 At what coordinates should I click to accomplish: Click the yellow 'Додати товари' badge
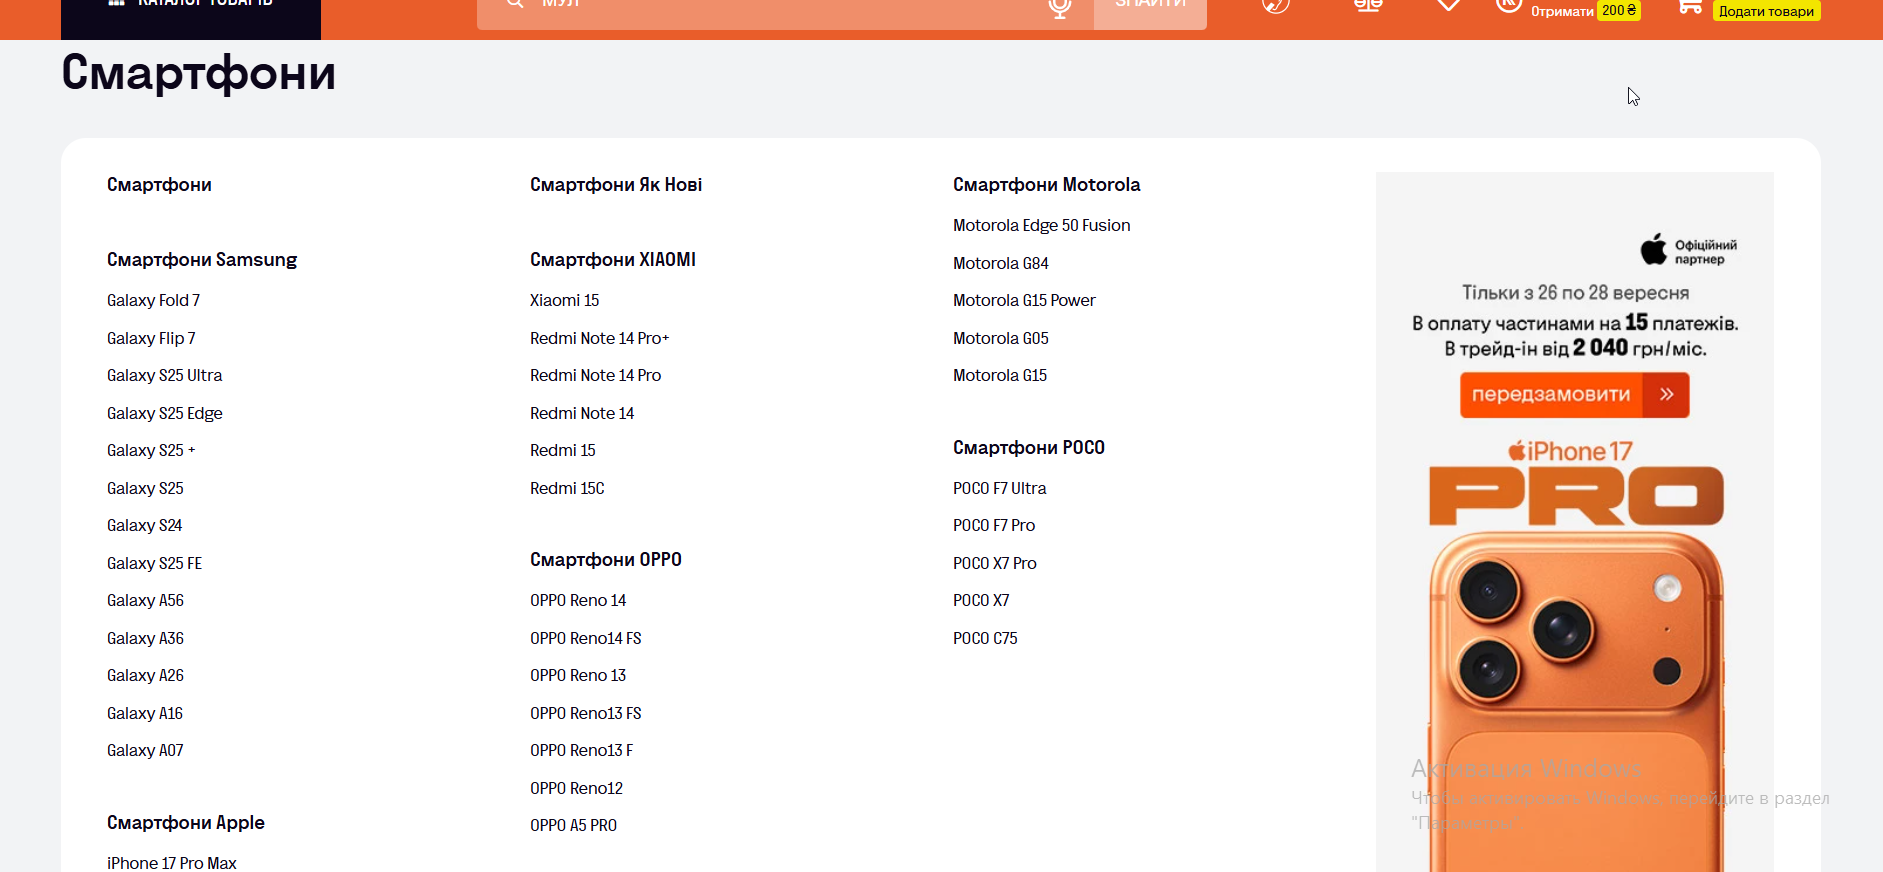1766,11
